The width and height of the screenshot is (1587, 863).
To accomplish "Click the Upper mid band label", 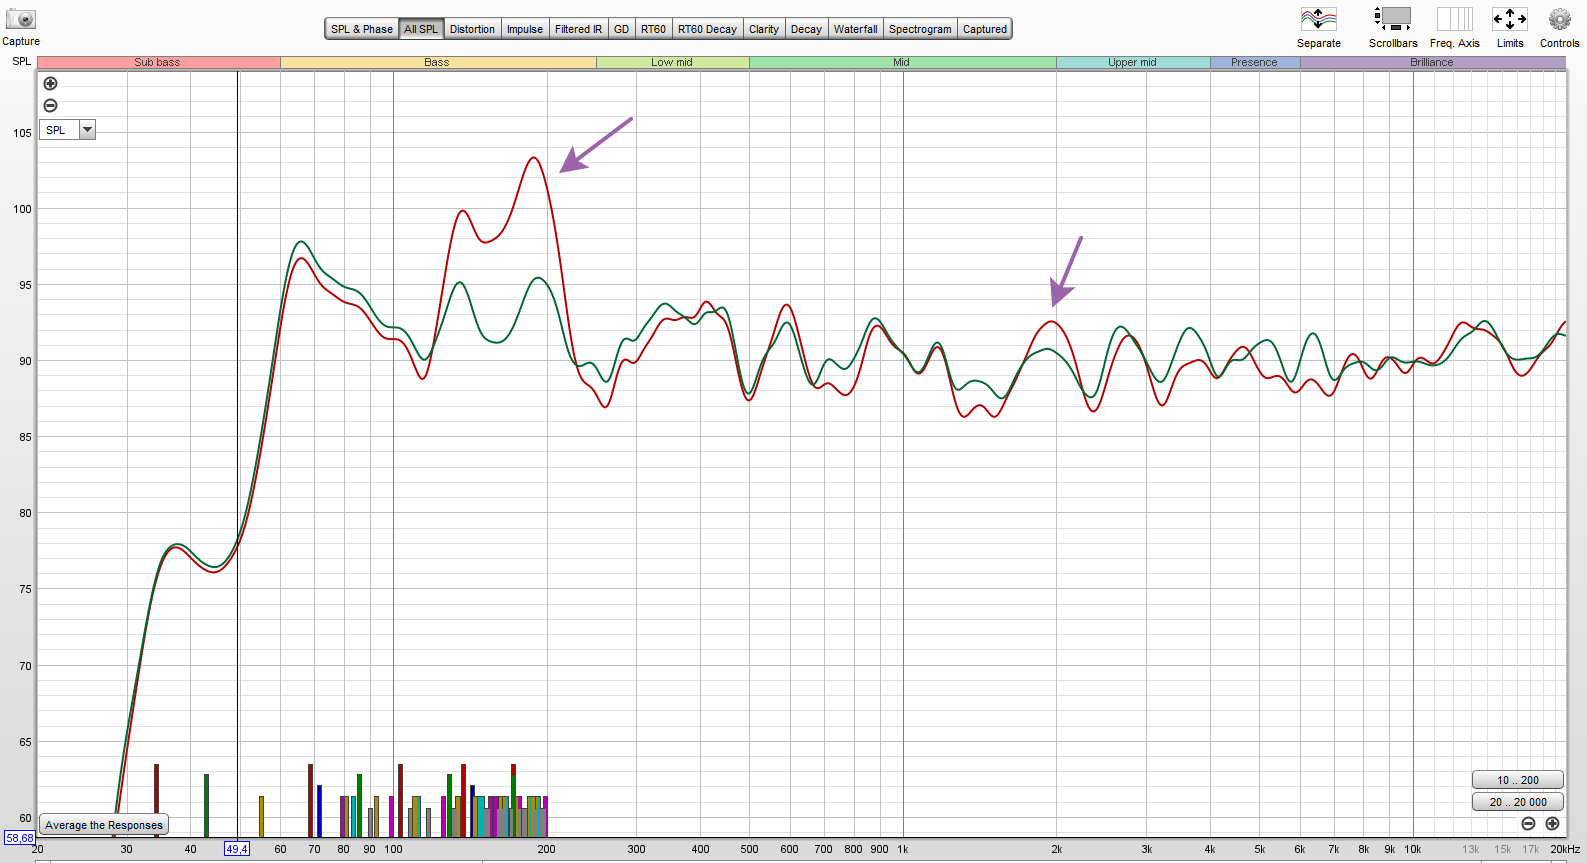I will pos(1133,62).
